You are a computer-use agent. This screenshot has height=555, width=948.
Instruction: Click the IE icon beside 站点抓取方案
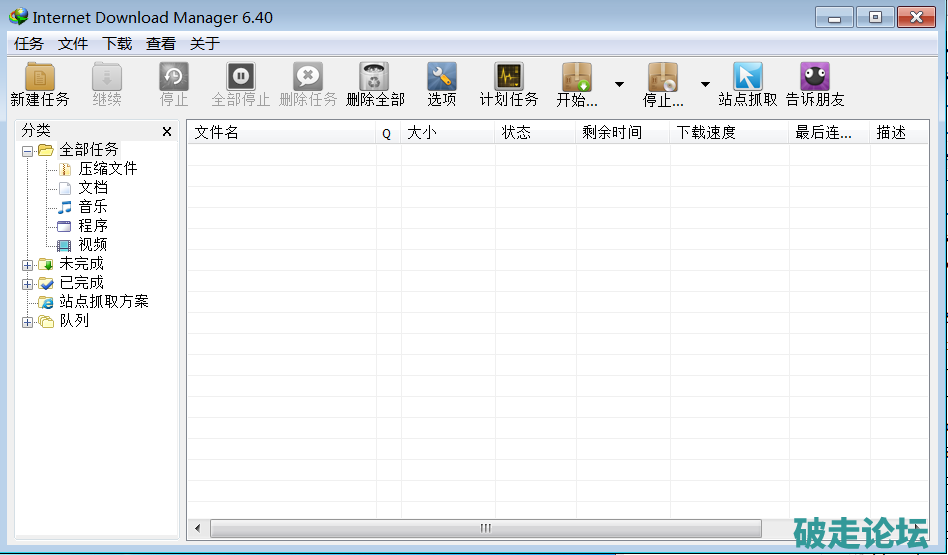pyautogui.click(x=46, y=302)
